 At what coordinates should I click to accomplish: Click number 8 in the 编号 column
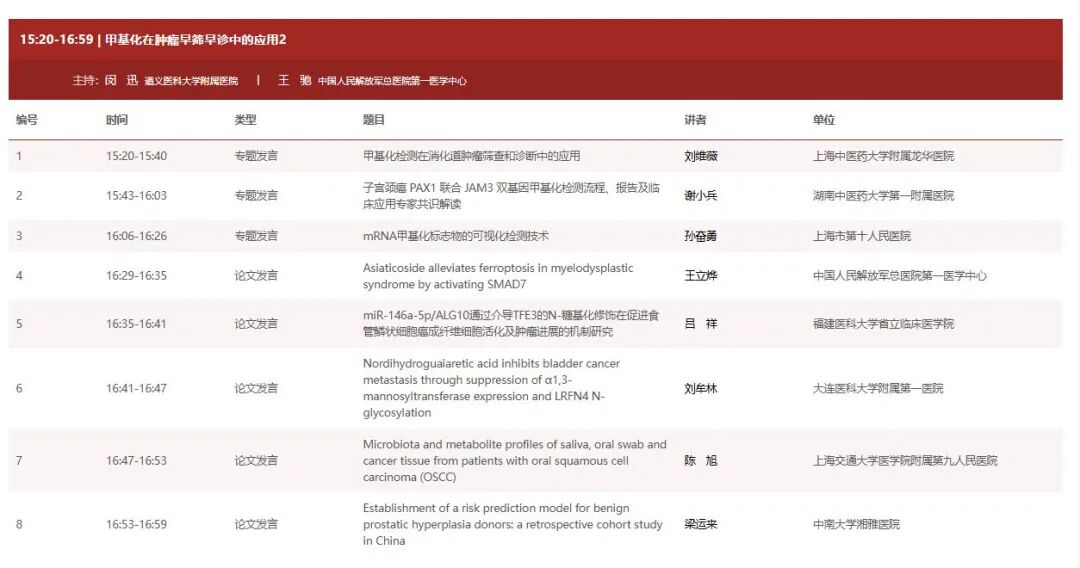19,525
